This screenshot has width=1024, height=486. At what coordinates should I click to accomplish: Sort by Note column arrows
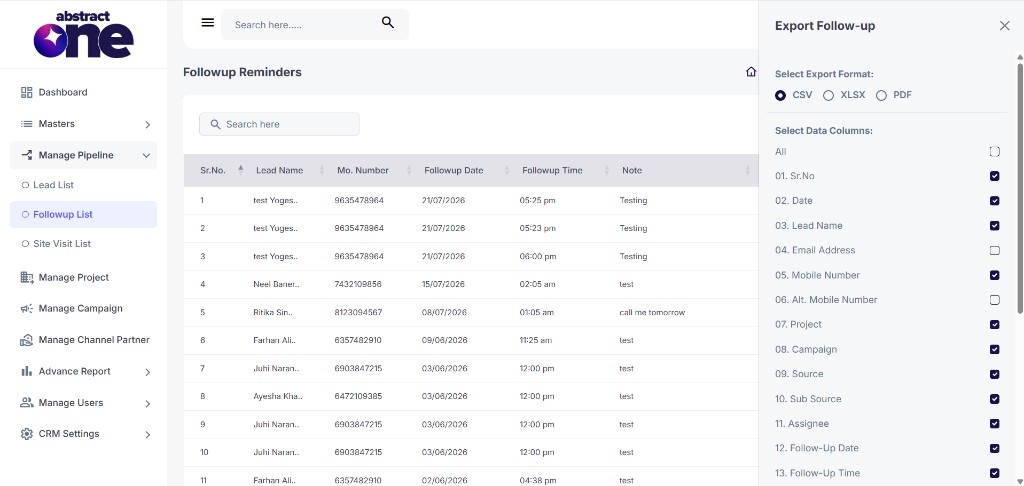[x=748, y=170]
